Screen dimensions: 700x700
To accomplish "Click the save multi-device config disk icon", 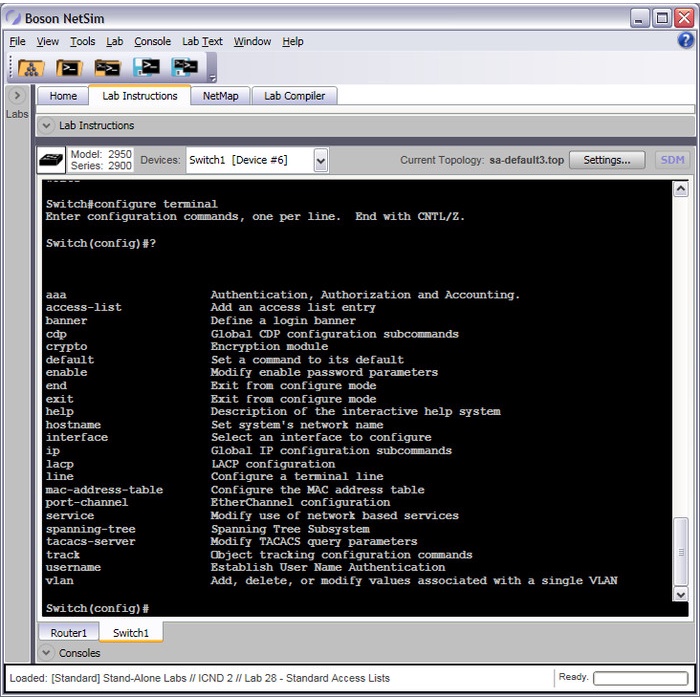I will click(185, 68).
